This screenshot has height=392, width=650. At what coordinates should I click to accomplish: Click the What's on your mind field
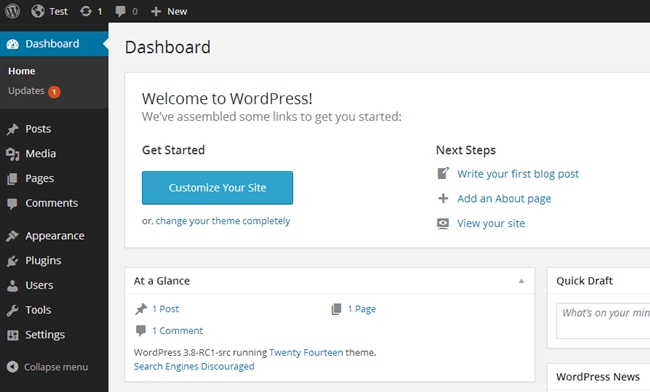(603, 321)
